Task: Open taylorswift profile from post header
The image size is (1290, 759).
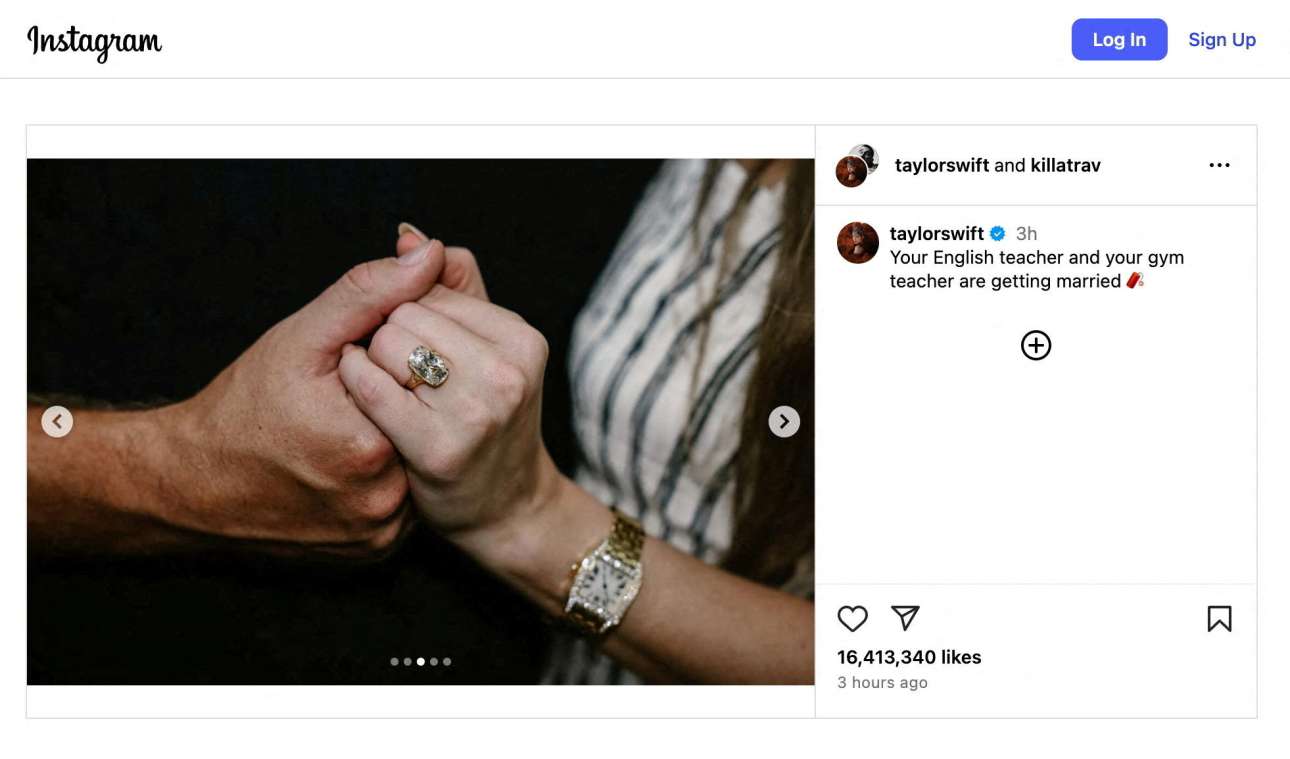Action: (941, 166)
